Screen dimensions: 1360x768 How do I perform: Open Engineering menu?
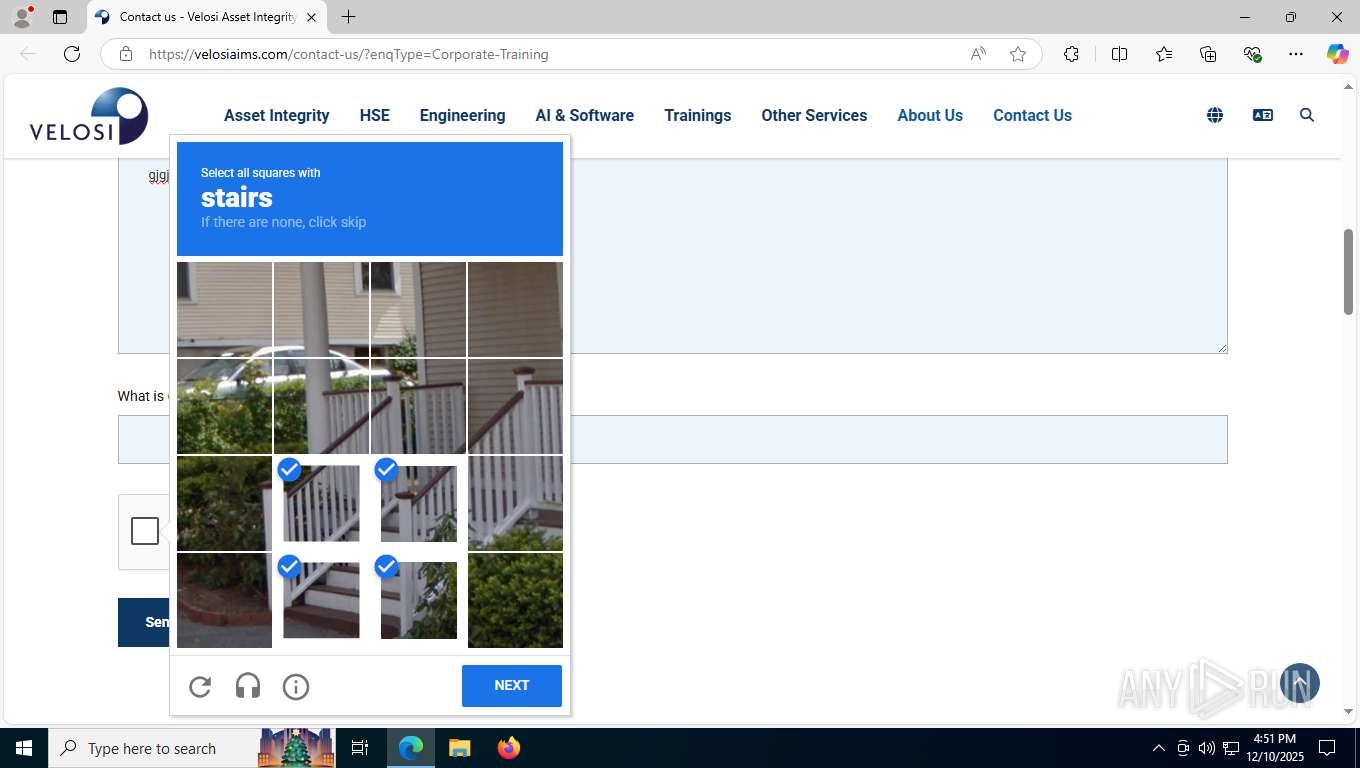(463, 115)
